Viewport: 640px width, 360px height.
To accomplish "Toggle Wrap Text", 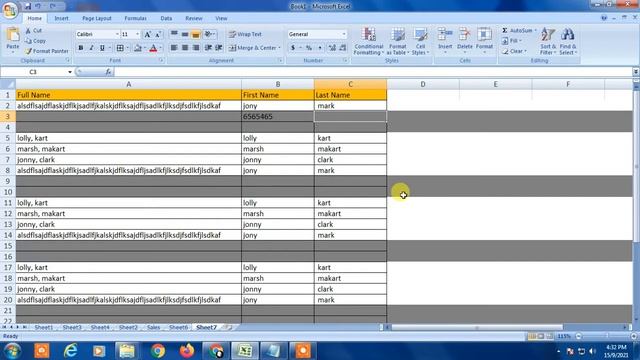I will tap(245, 34).
